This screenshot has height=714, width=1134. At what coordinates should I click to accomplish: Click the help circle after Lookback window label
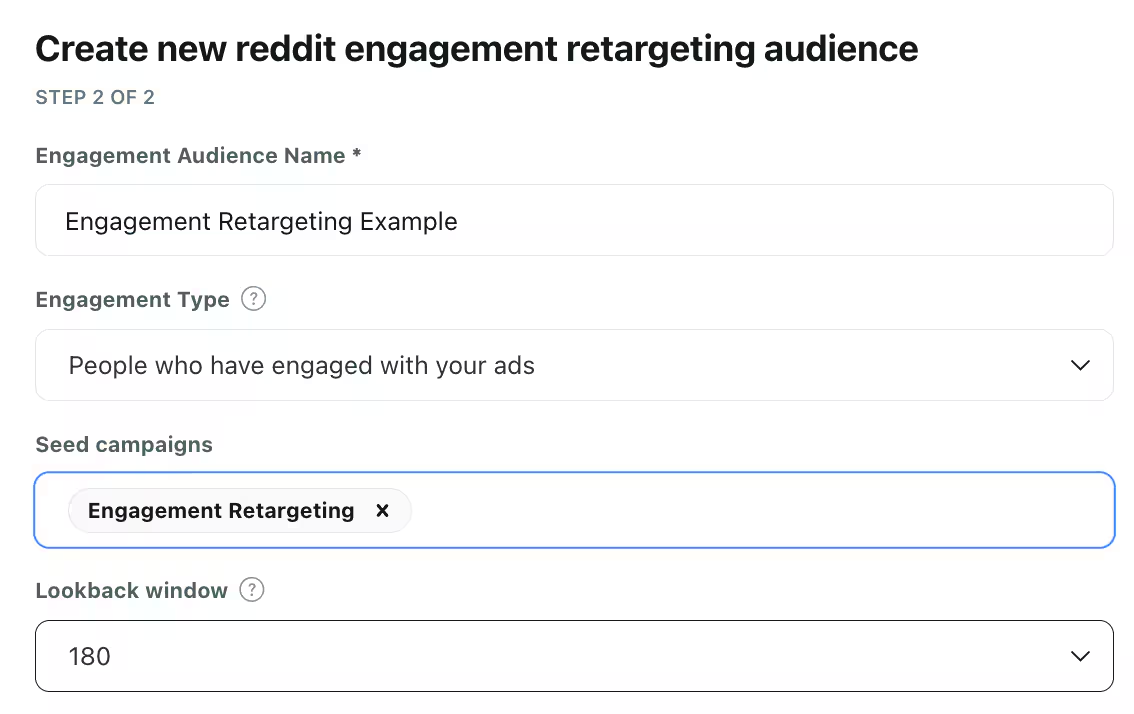pyautogui.click(x=253, y=590)
